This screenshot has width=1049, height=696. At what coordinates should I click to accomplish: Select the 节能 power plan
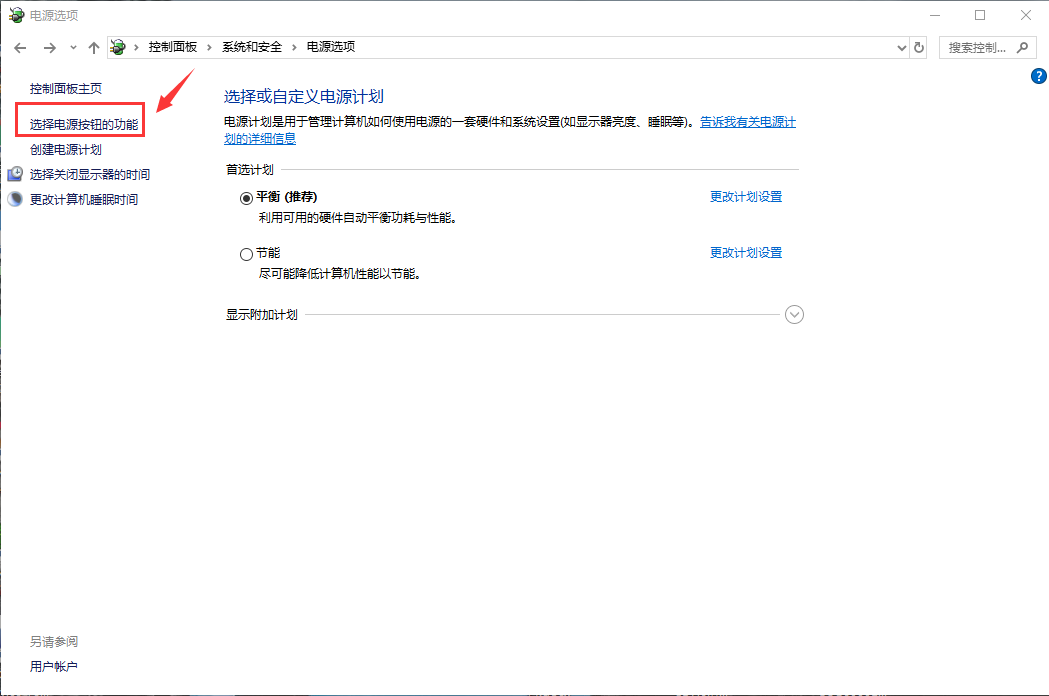246,254
